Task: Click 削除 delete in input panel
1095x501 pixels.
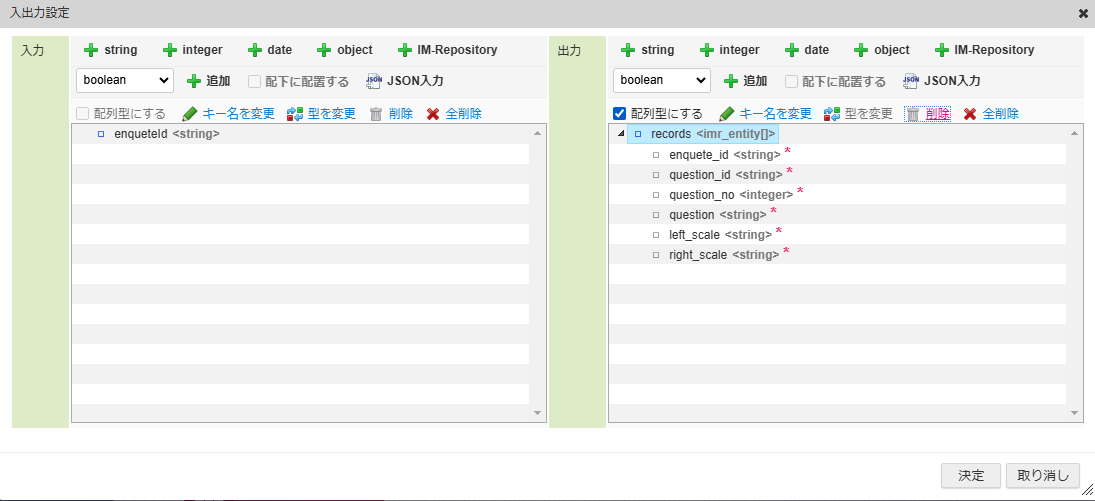Action: 391,114
